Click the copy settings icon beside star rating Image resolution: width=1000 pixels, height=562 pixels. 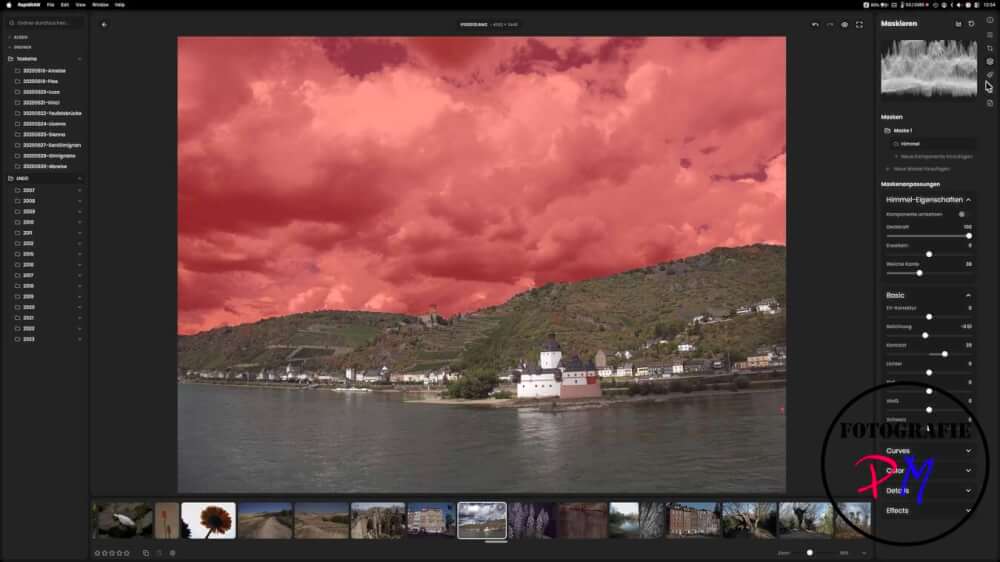145,553
